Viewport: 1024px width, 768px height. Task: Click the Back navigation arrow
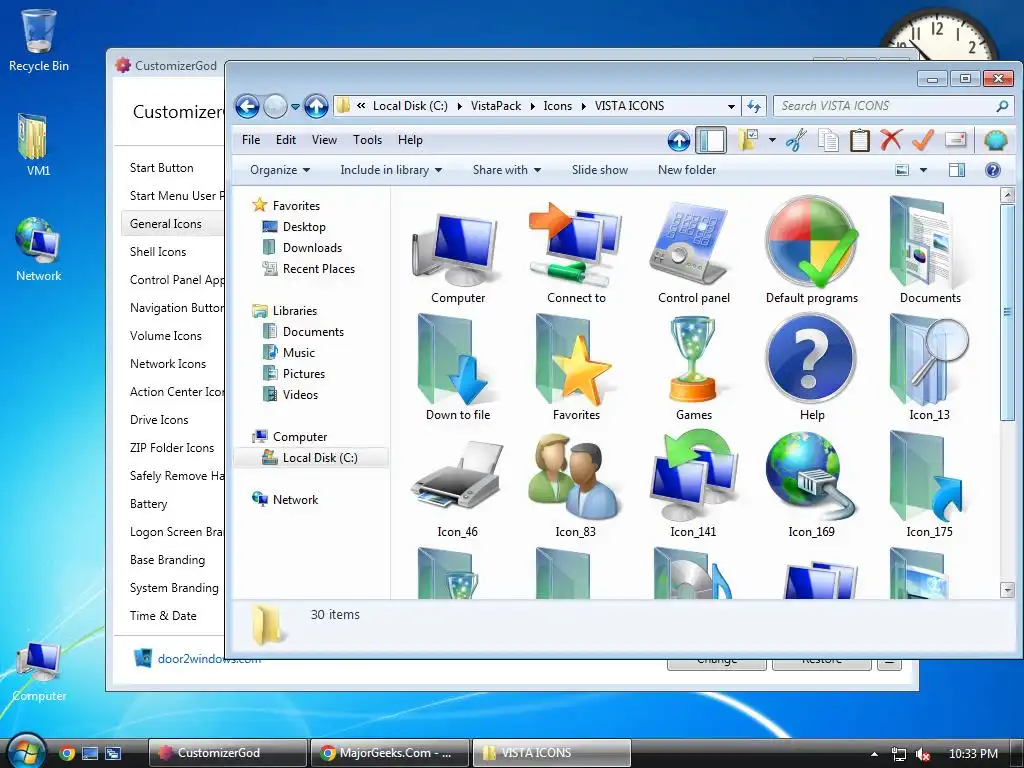[x=248, y=106]
